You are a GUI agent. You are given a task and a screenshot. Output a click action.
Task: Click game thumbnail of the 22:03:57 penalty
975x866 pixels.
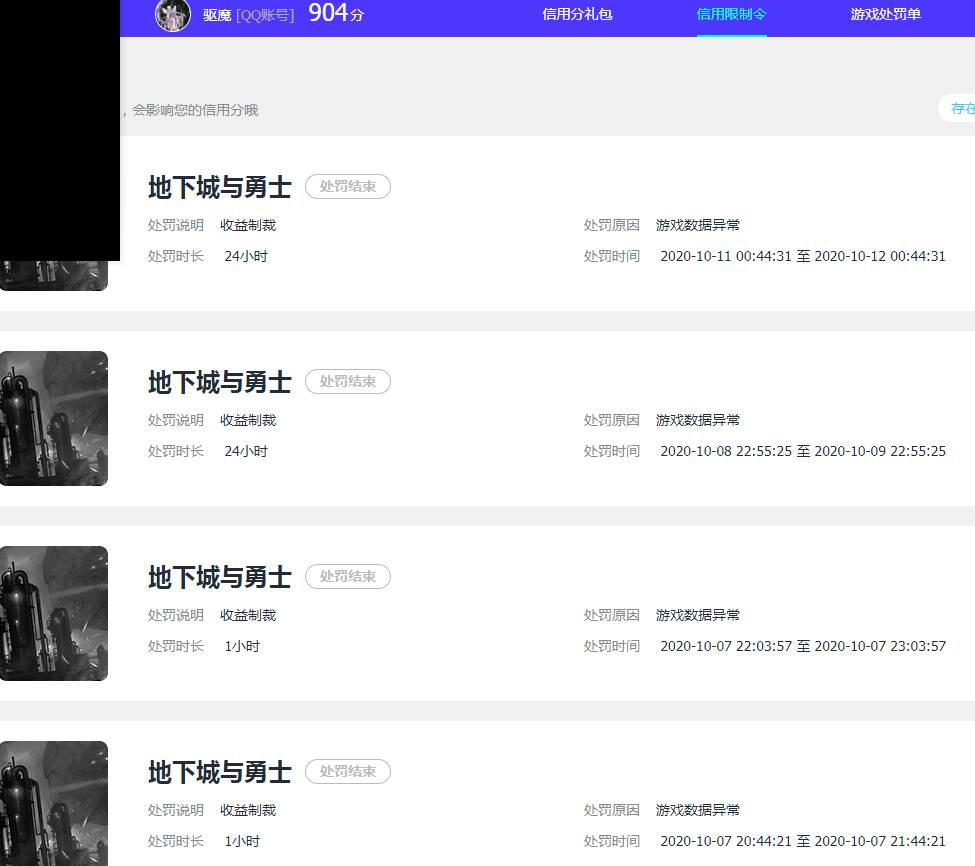[54, 613]
